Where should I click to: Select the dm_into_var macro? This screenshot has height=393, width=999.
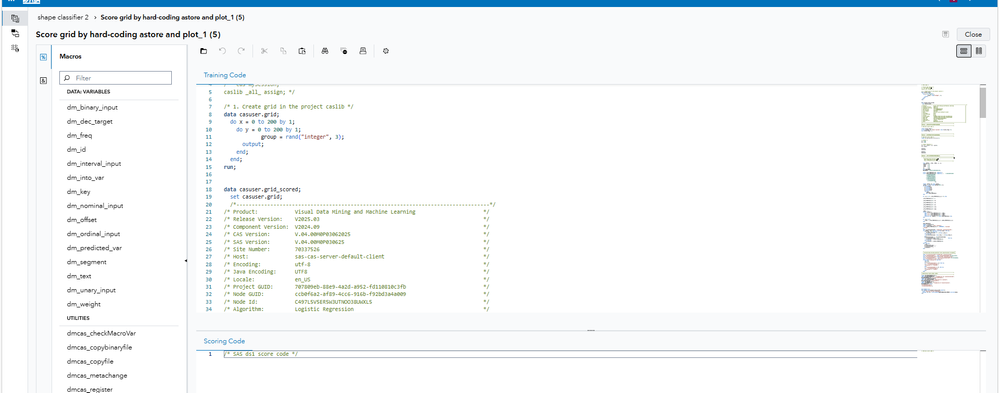coord(85,178)
